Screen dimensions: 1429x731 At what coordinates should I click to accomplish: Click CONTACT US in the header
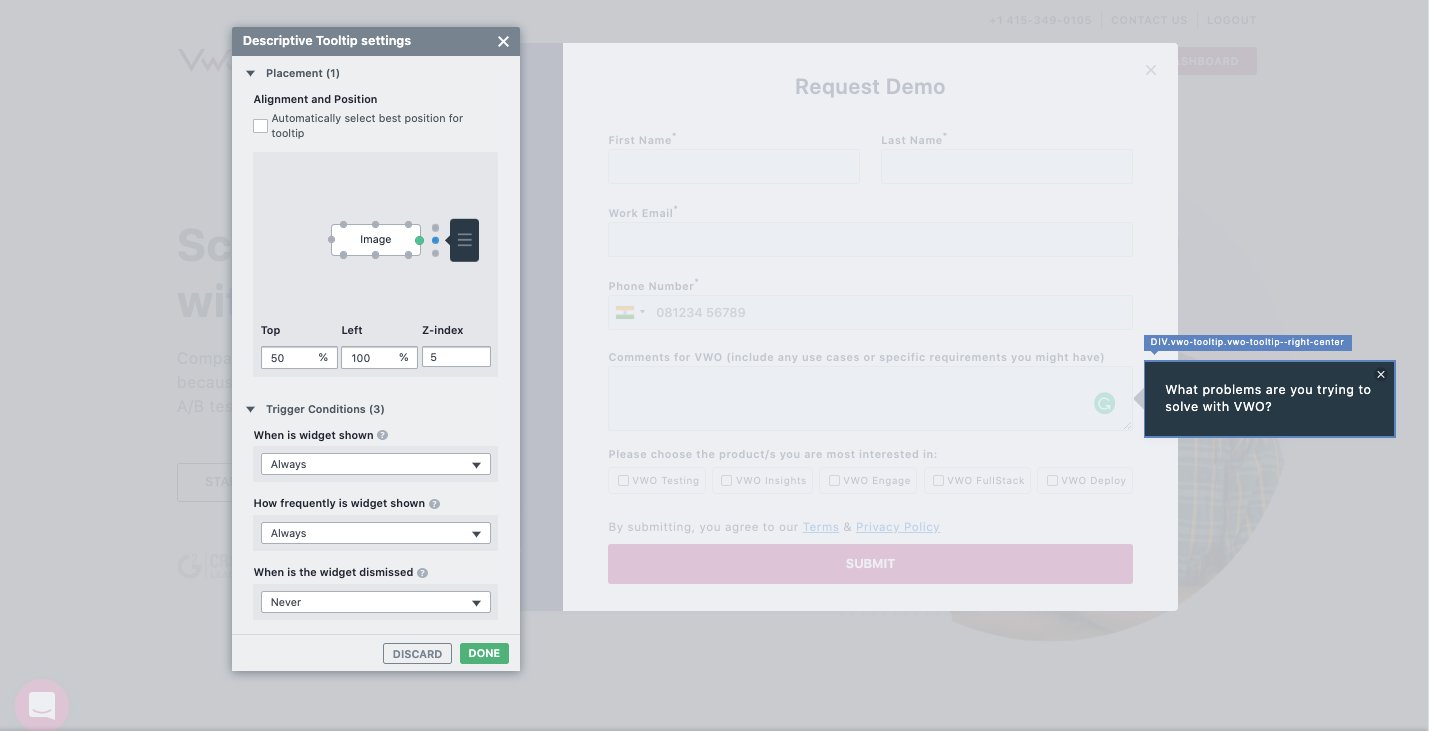(1149, 20)
